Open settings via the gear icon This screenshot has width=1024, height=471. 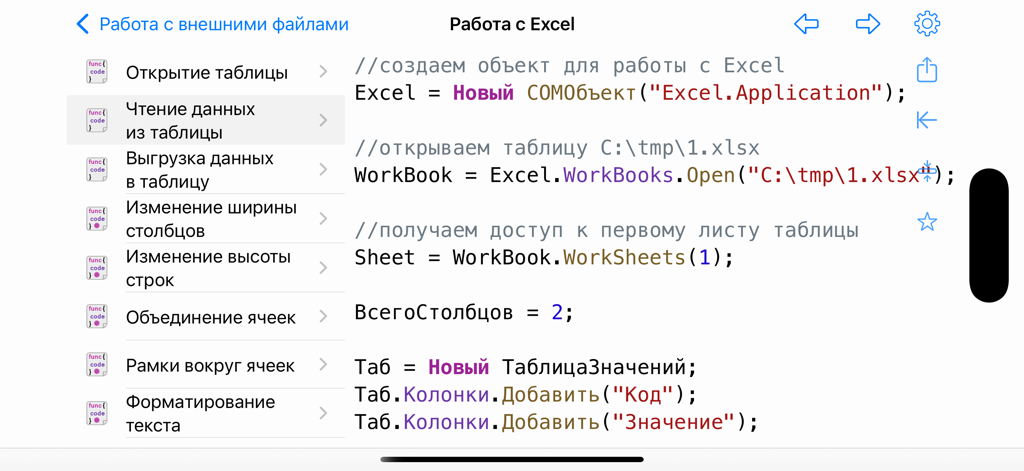click(927, 24)
